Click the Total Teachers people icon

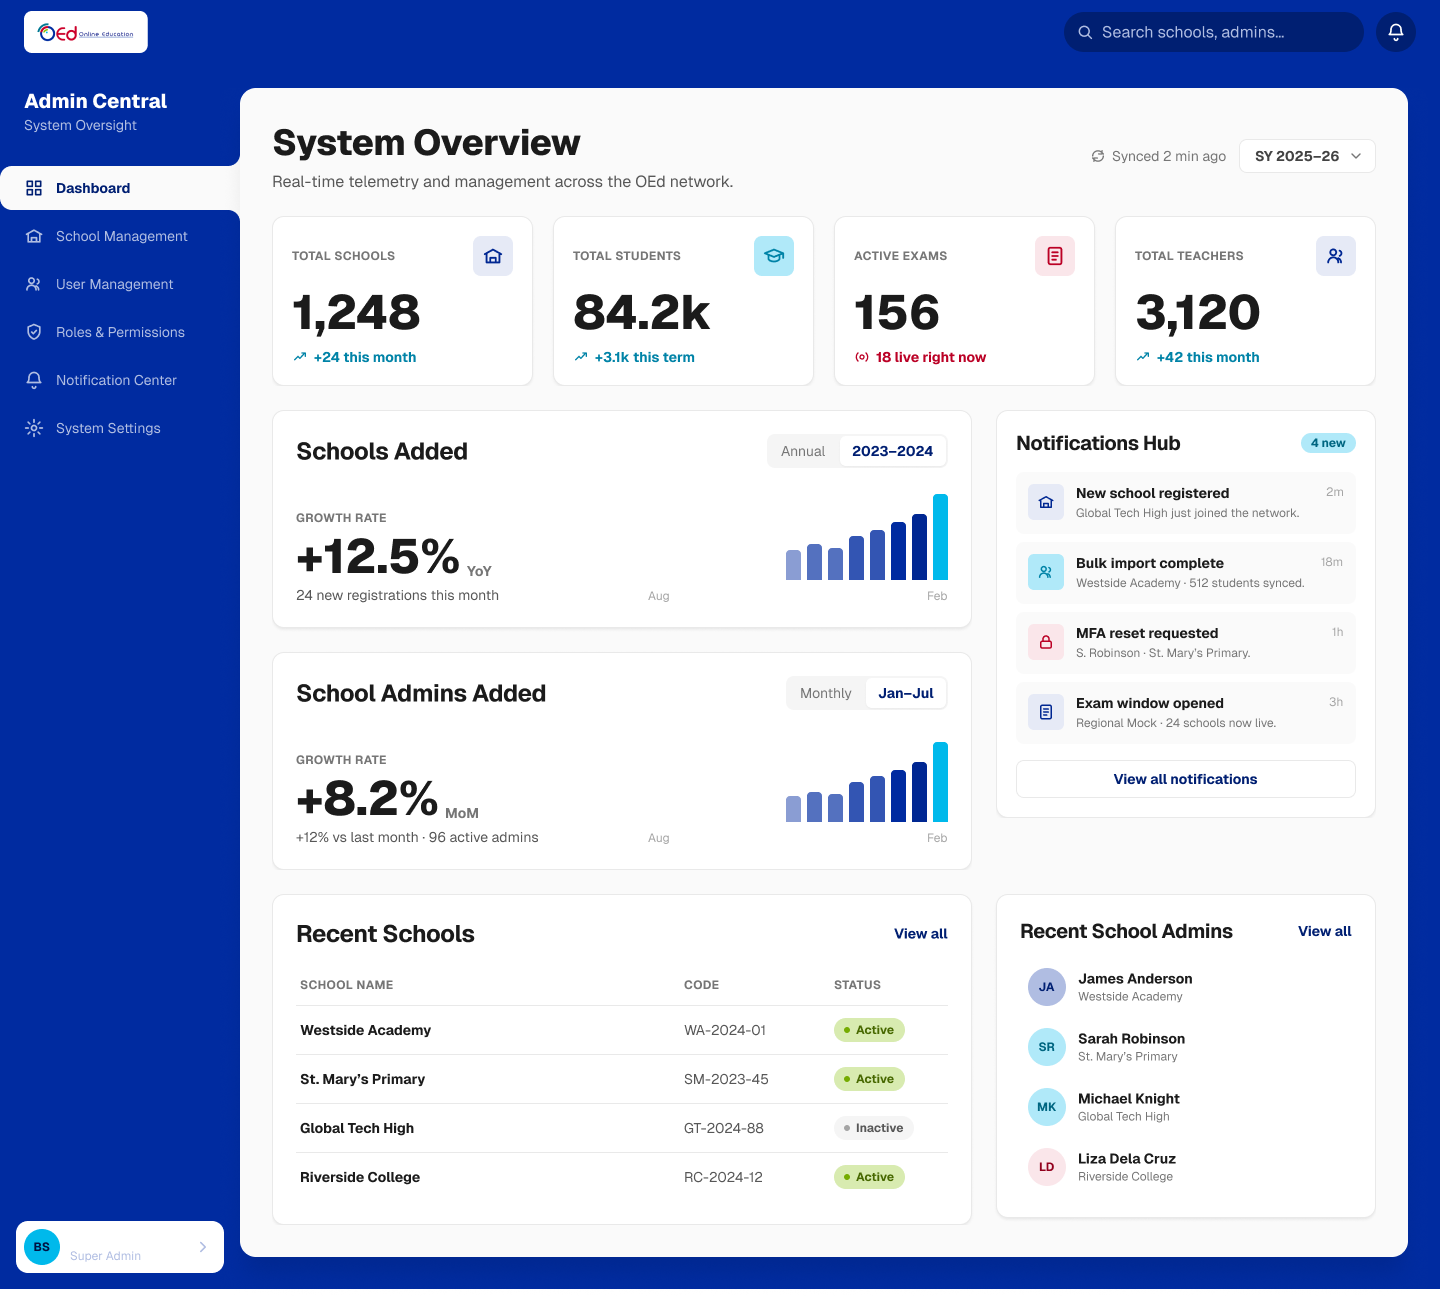point(1336,256)
